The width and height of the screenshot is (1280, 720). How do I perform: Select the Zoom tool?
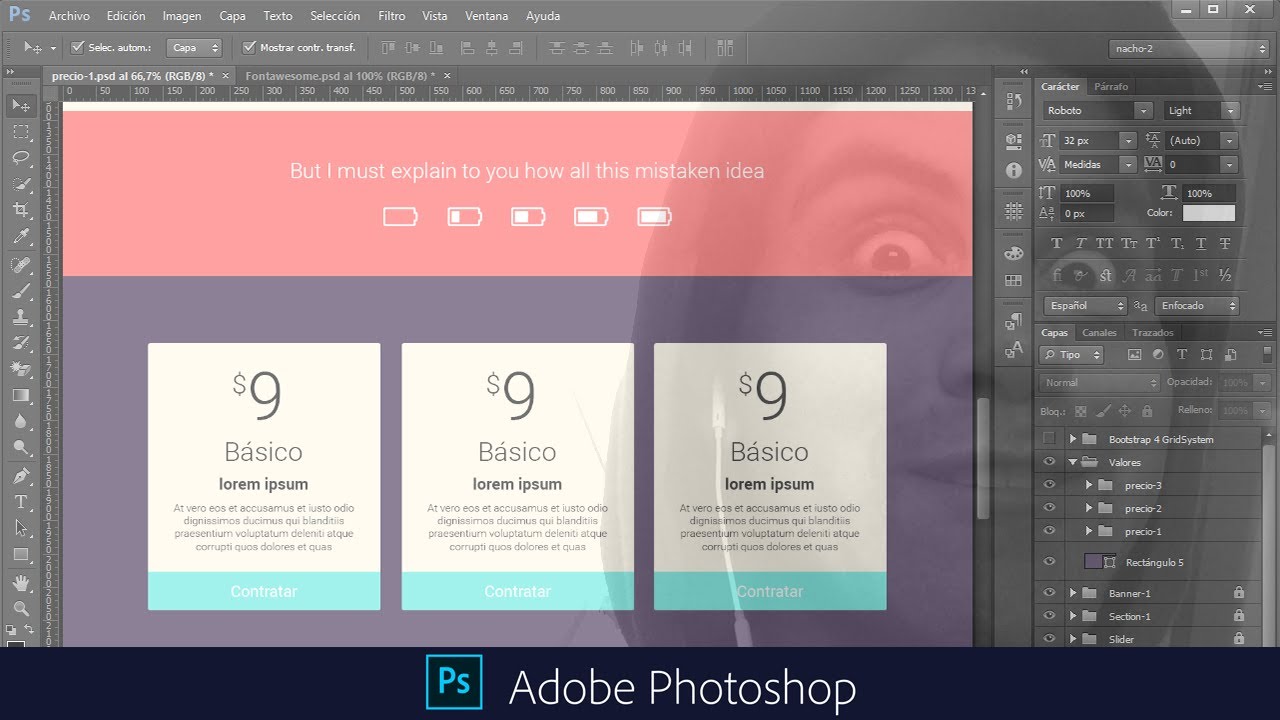[x=21, y=607]
